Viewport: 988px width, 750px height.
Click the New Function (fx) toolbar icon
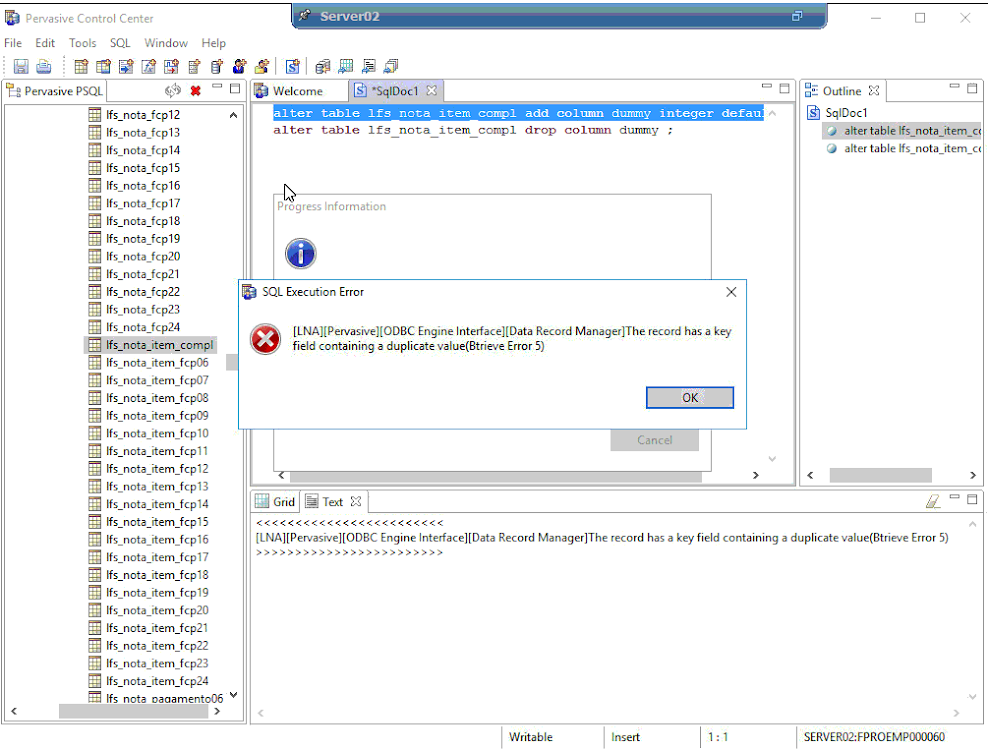(x=149, y=66)
